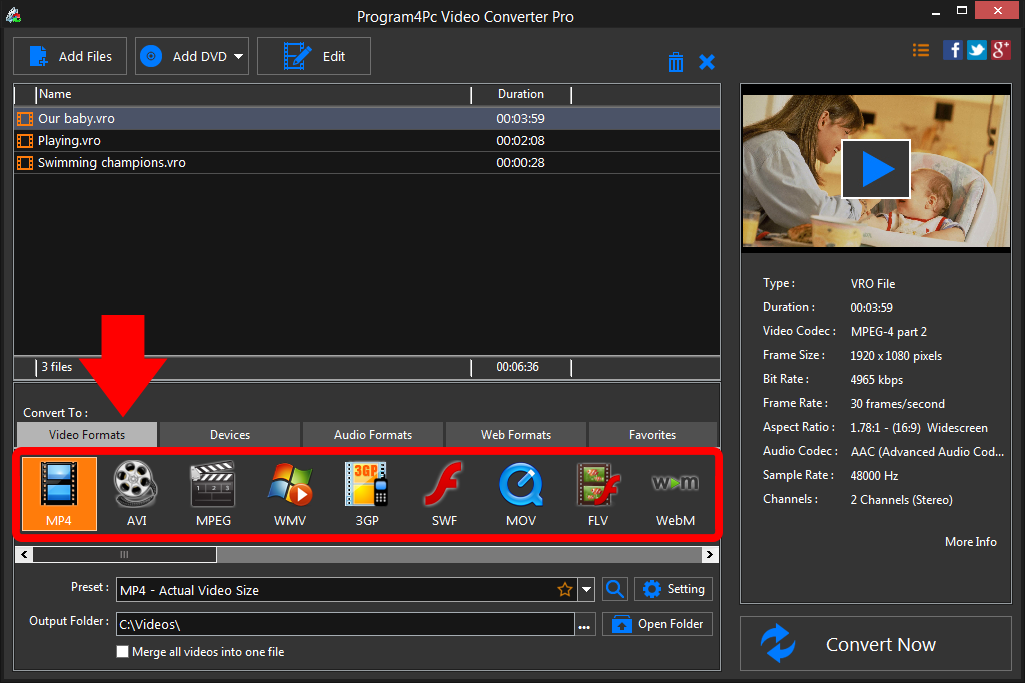The width and height of the screenshot is (1025, 683).
Task: Mark preset as favorite with star
Action: (x=565, y=590)
